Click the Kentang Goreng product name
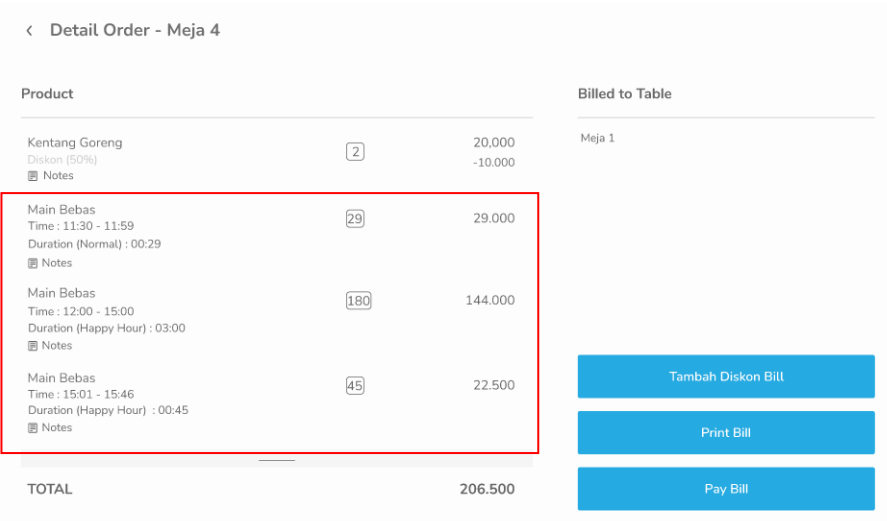The height and width of the screenshot is (521, 887). coord(75,143)
